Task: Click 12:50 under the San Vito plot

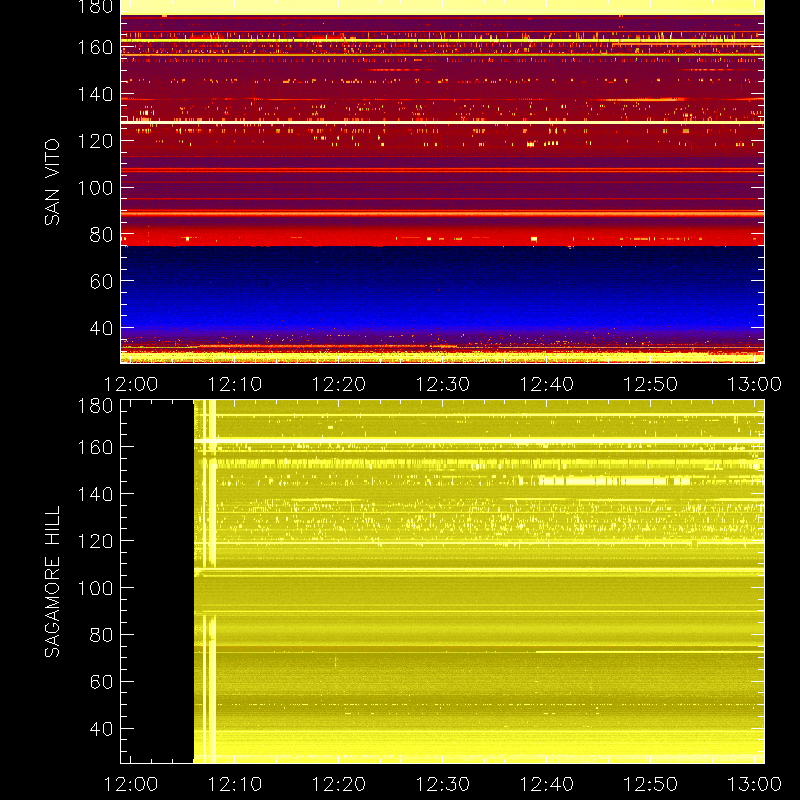Action: point(651,384)
